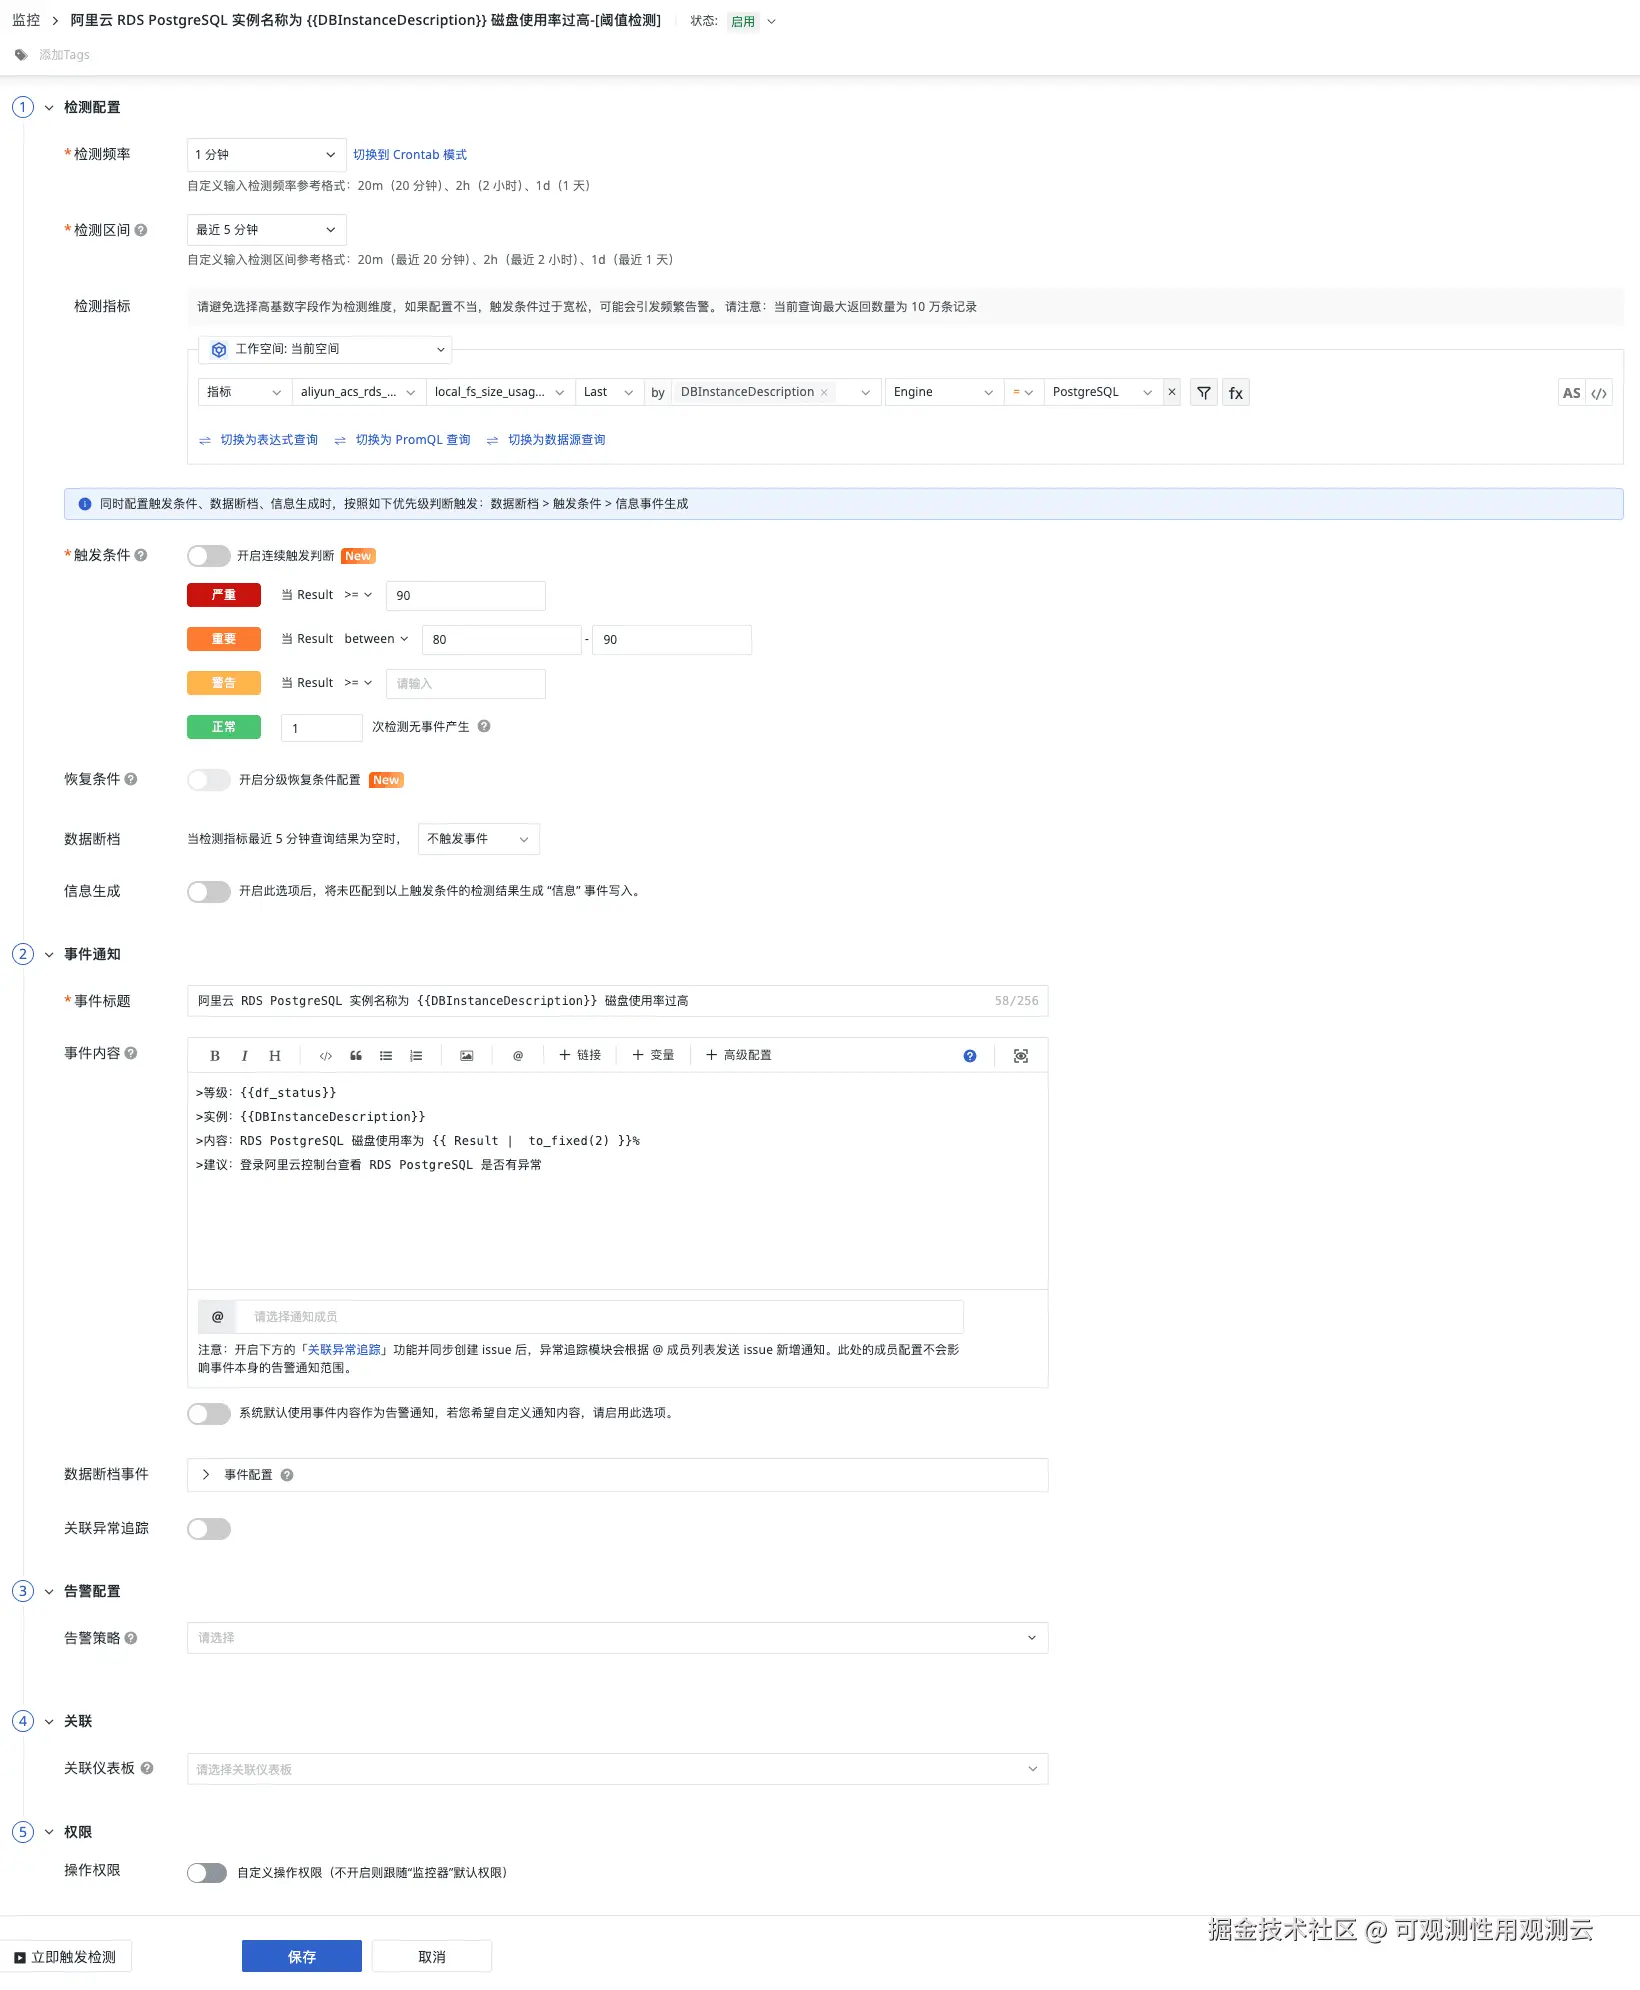This screenshot has width=1640, height=1990.
Task: Open monitor status dropdown
Action: click(753, 21)
